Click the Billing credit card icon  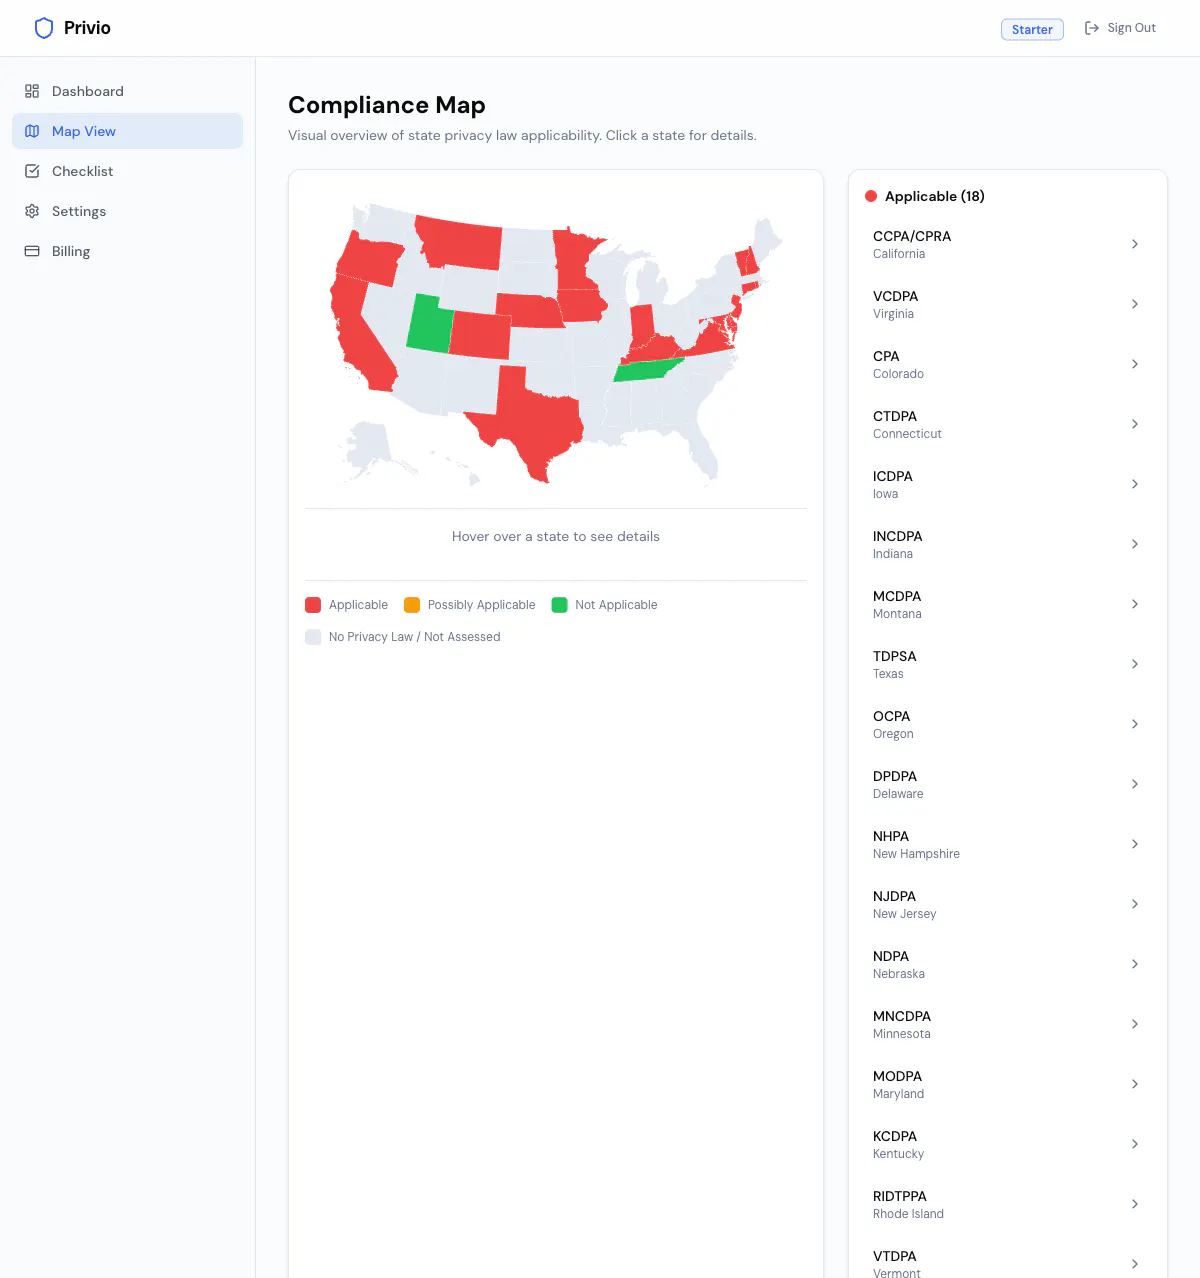(x=32, y=251)
